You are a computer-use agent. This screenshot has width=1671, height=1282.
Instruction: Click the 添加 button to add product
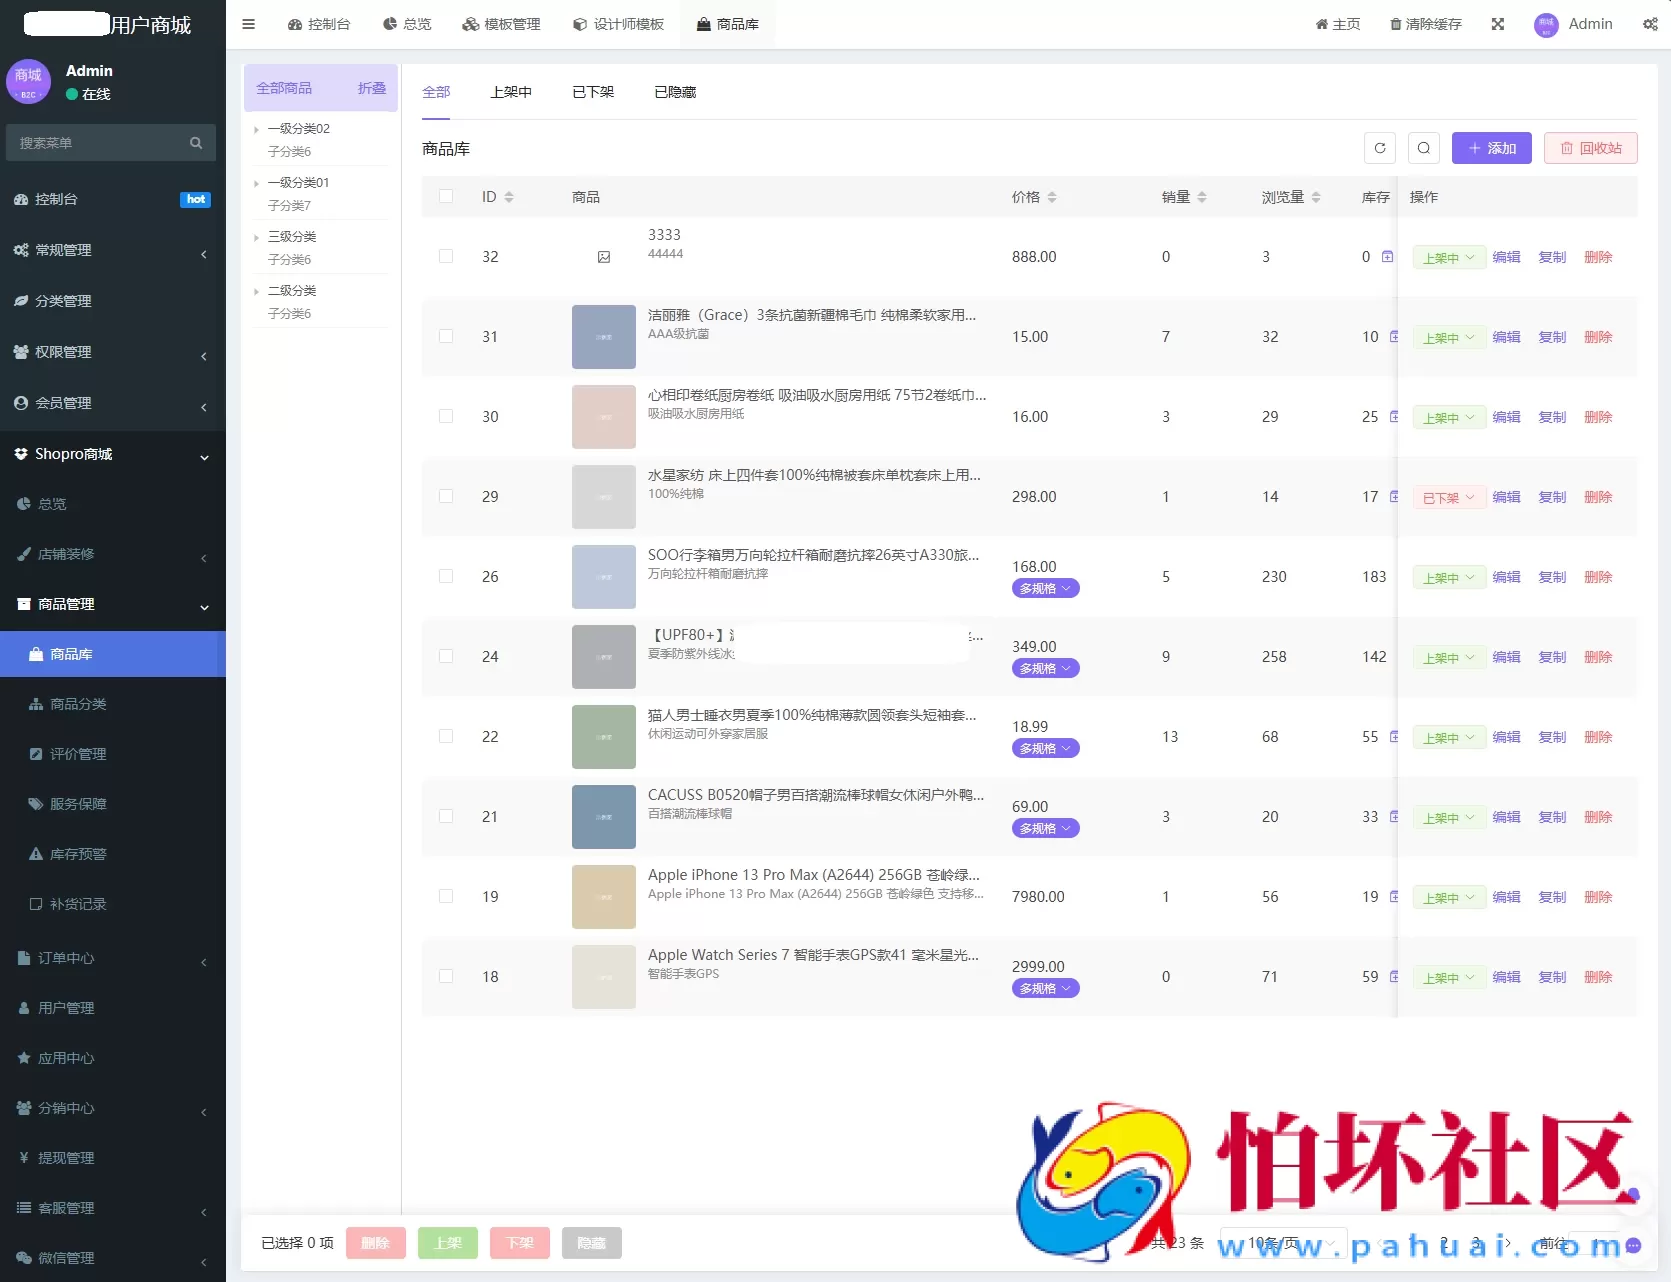click(1491, 148)
